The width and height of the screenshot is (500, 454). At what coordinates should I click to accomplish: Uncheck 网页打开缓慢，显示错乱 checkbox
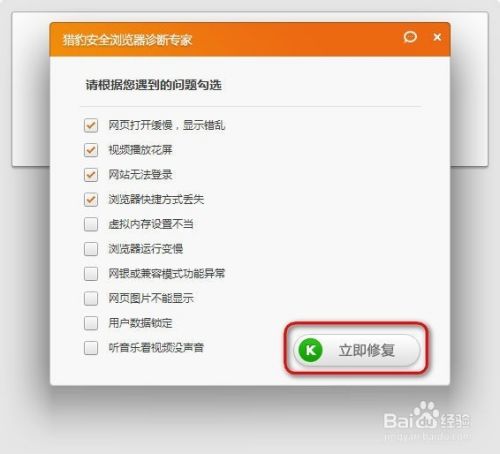tap(91, 125)
